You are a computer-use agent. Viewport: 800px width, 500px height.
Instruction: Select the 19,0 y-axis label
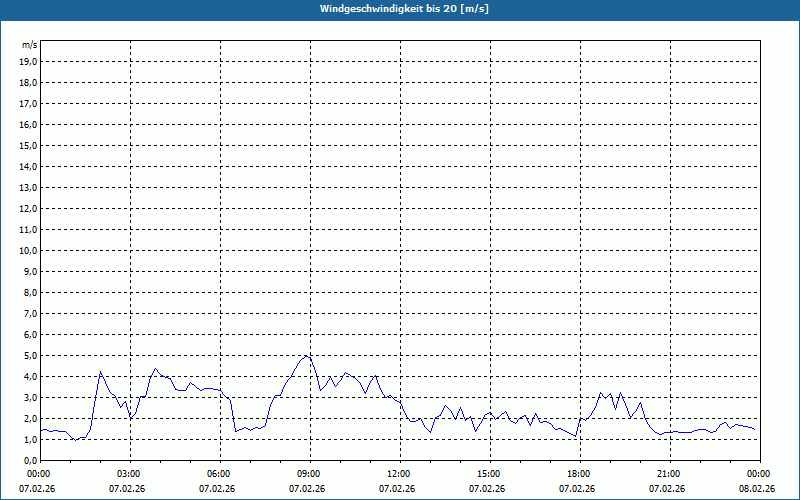(28, 61)
